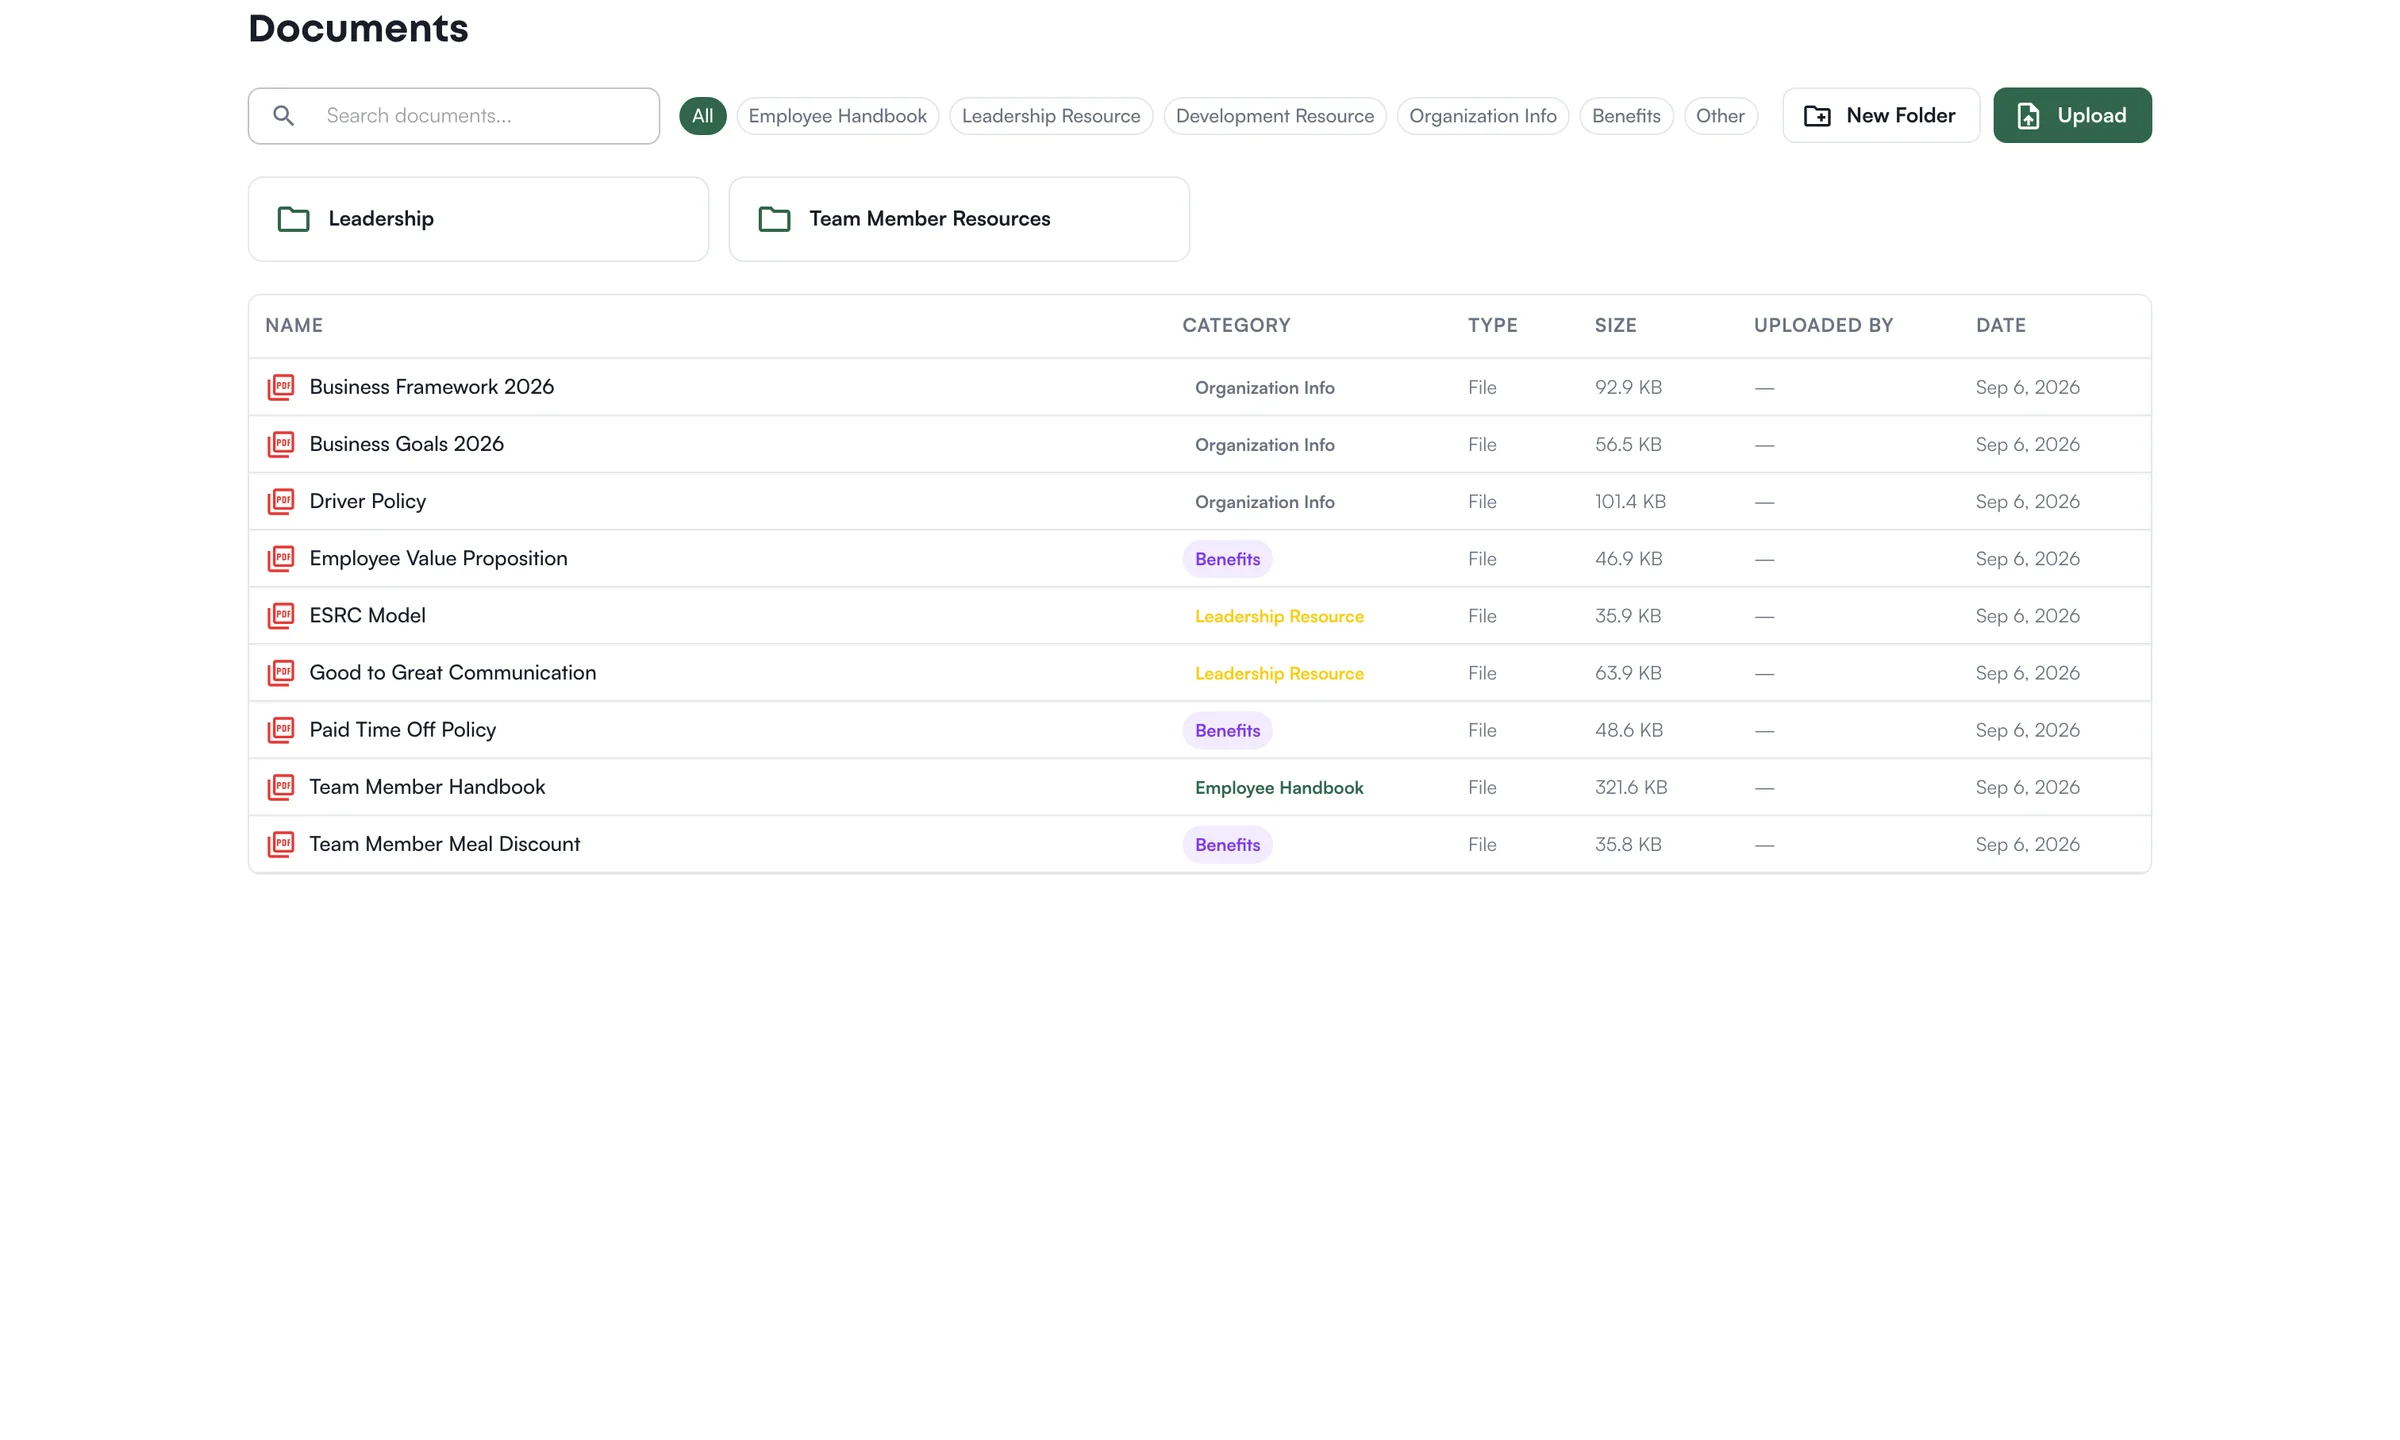Filter by Leadership Resource category
The width and height of the screenshot is (2400, 1440).
click(x=1050, y=116)
